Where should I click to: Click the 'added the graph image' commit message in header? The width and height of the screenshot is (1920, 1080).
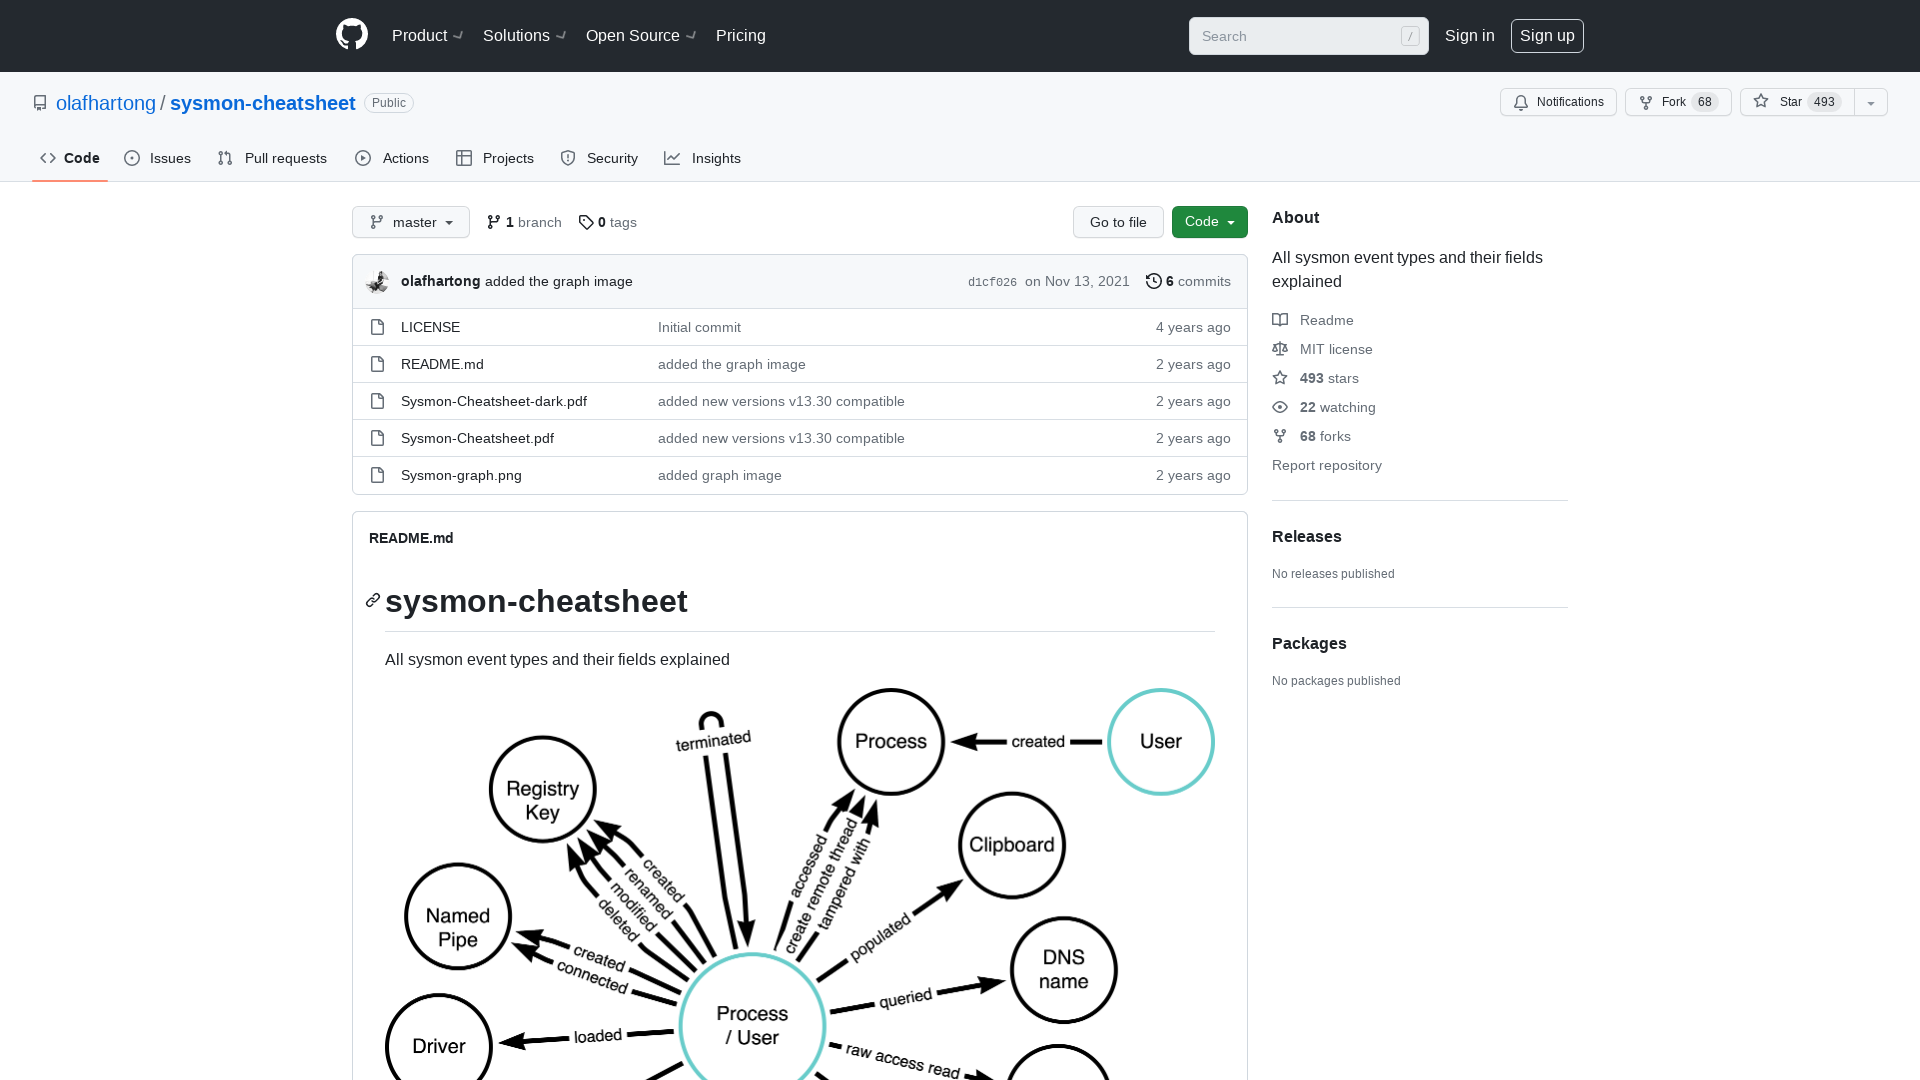559,281
